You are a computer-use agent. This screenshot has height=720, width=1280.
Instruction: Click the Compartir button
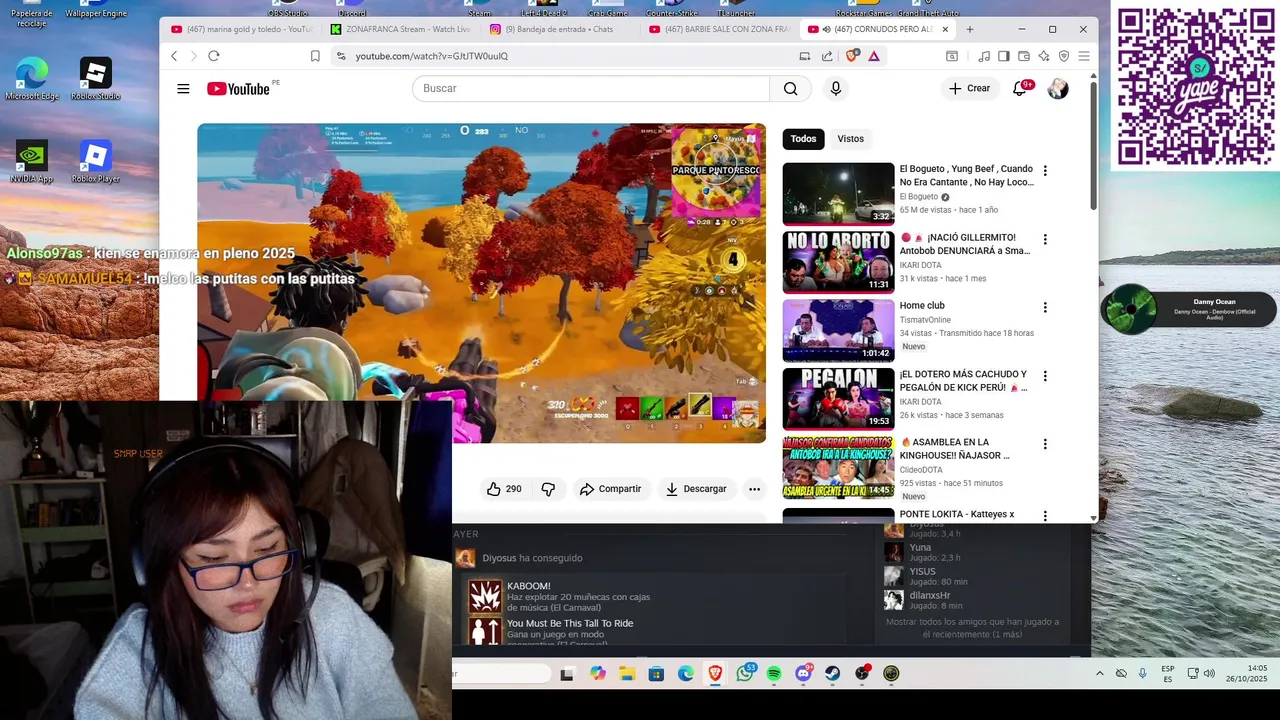610,489
